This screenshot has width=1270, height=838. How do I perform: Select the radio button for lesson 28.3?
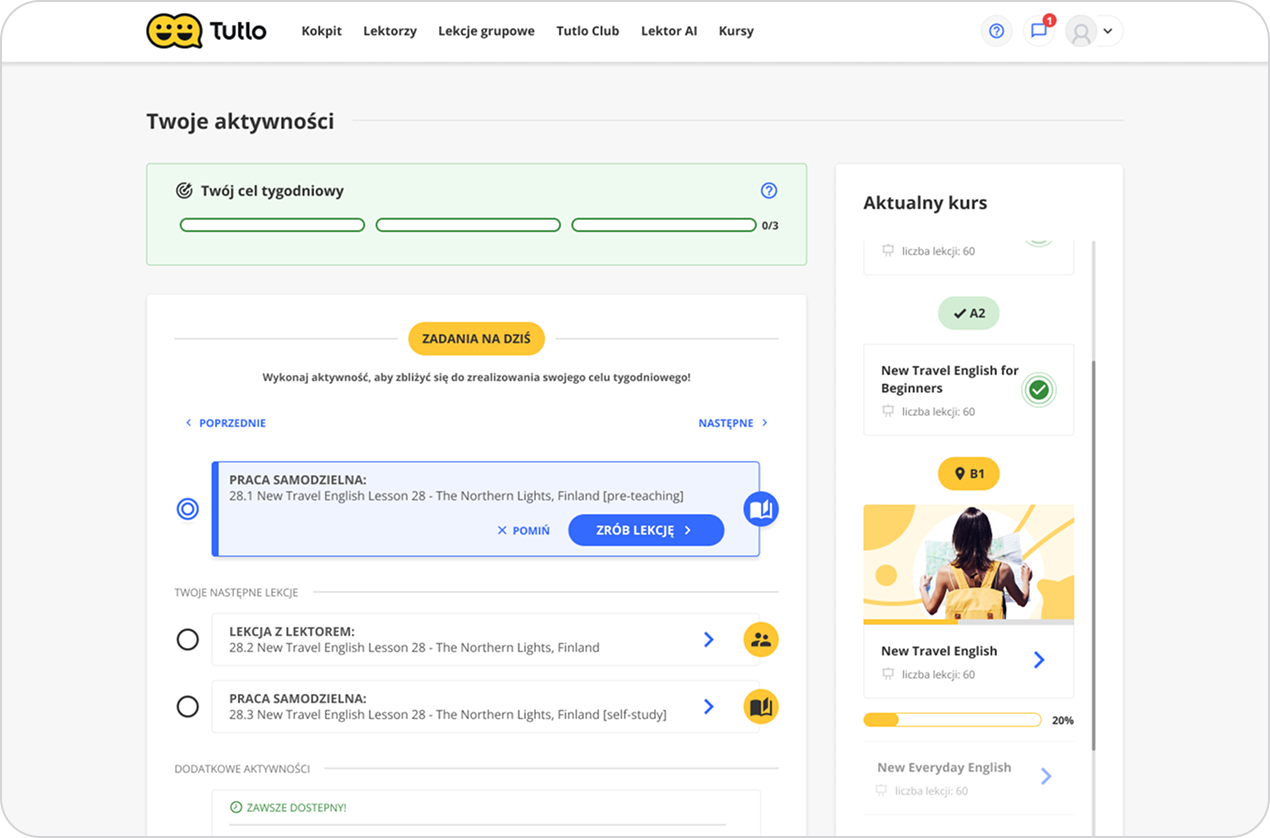(188, 707)
